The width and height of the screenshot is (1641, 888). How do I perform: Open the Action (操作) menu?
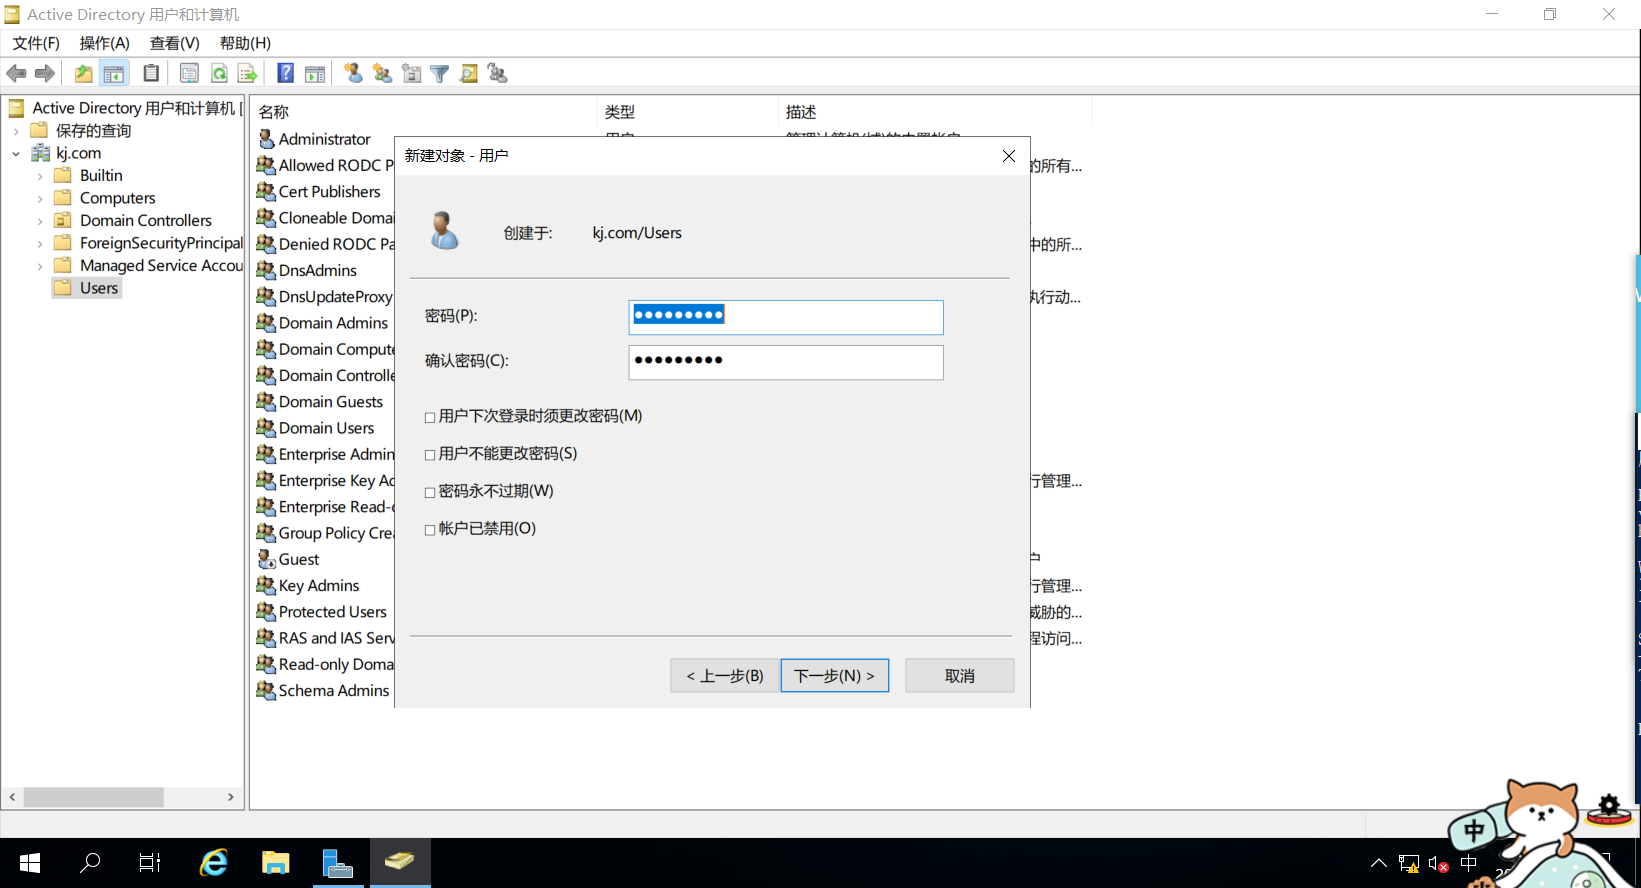pos(105,43)
